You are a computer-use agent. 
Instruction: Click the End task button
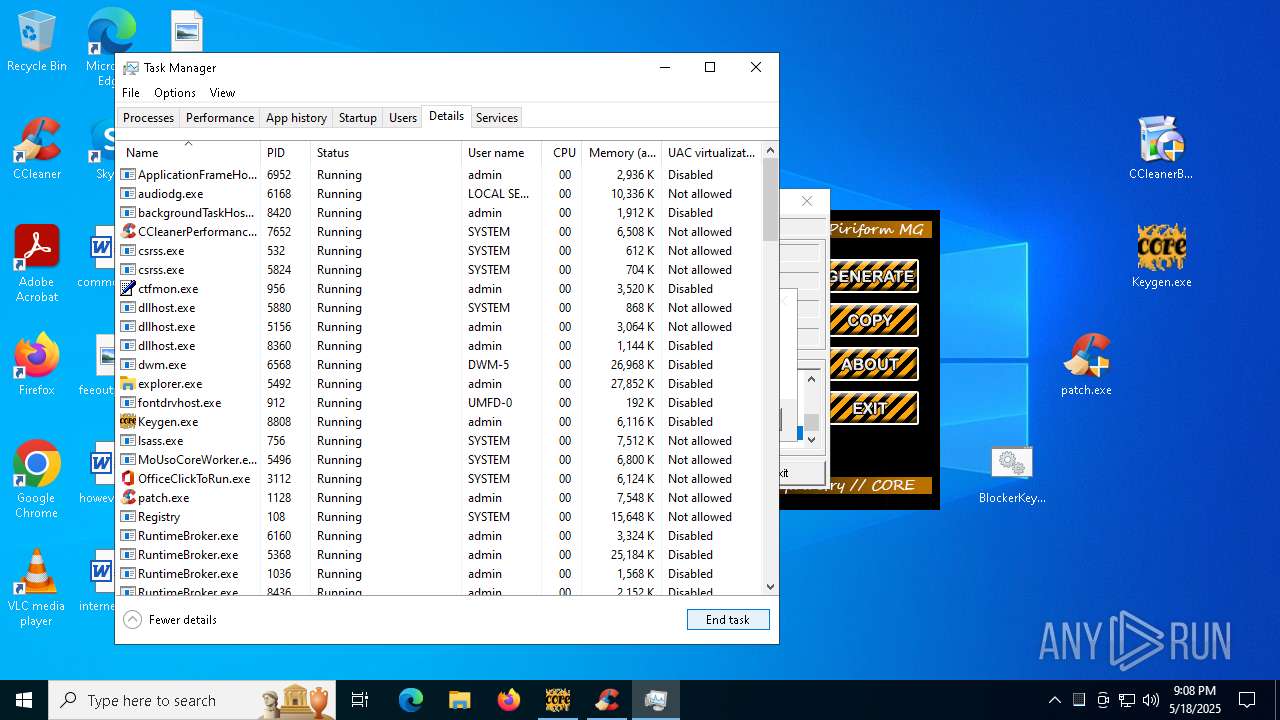pos(728,620)
